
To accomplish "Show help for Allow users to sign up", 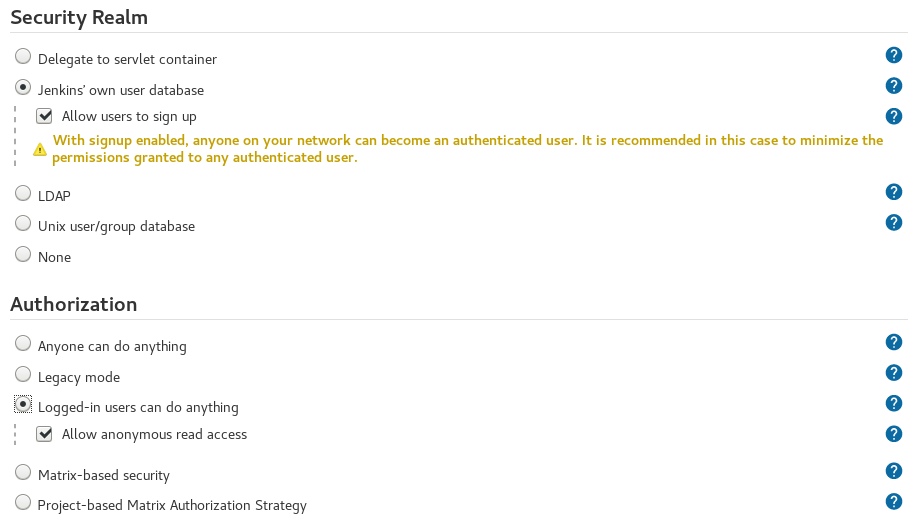I will point(894,116).
